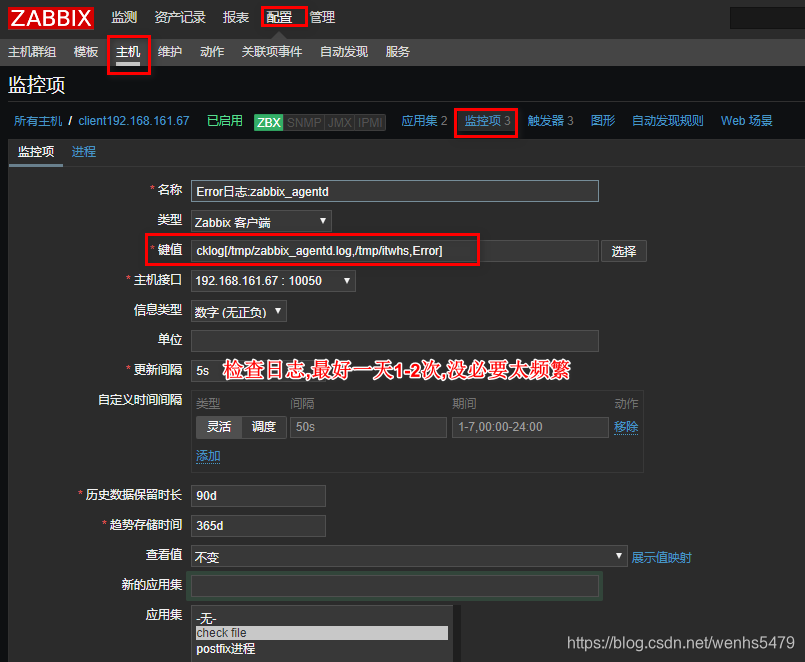Image resolution: width=805 pixels, height=662 pixels.
Task: Select the 调度 interval type
Action: [x=264, y=427]
